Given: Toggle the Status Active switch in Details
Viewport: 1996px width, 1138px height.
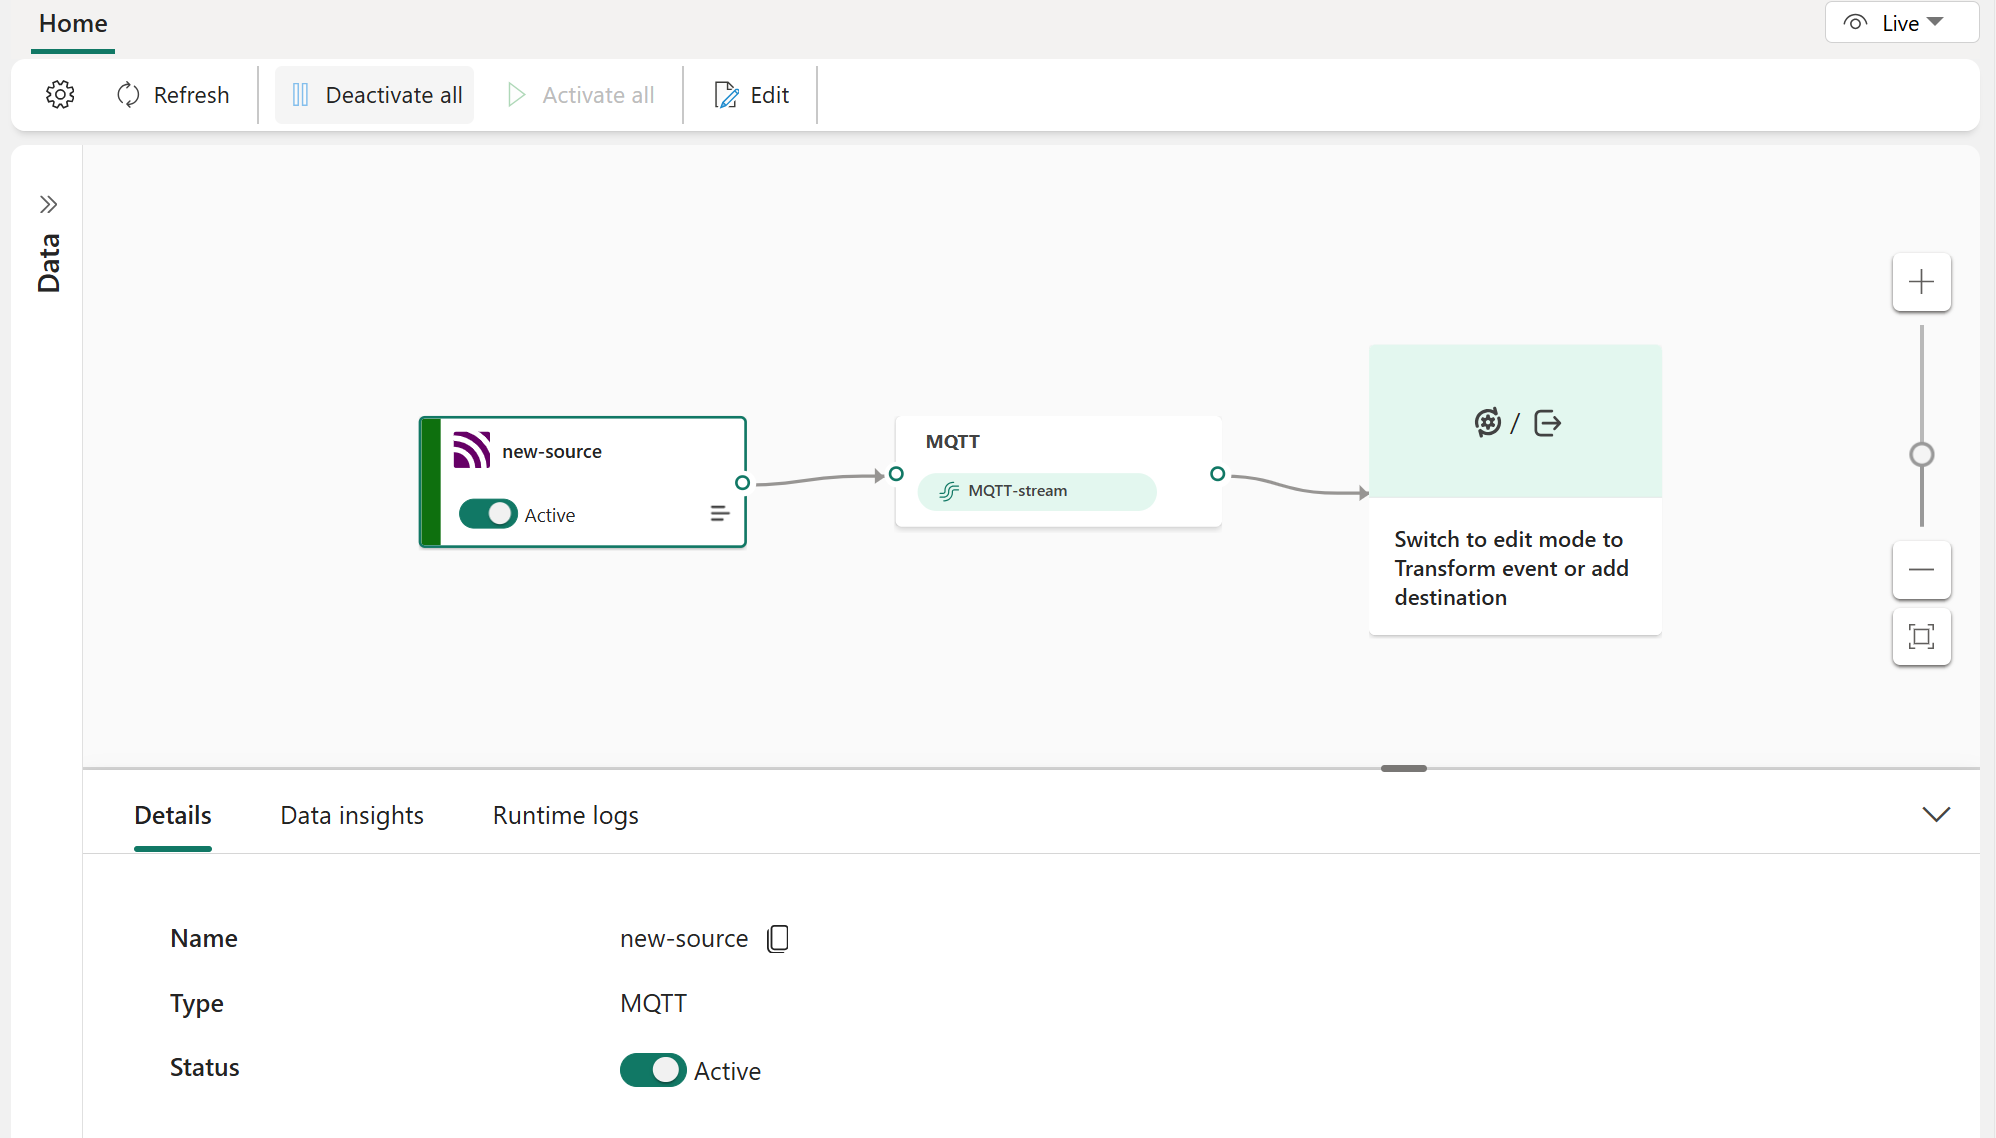Looking at the screenshot, I should 653,1070.
